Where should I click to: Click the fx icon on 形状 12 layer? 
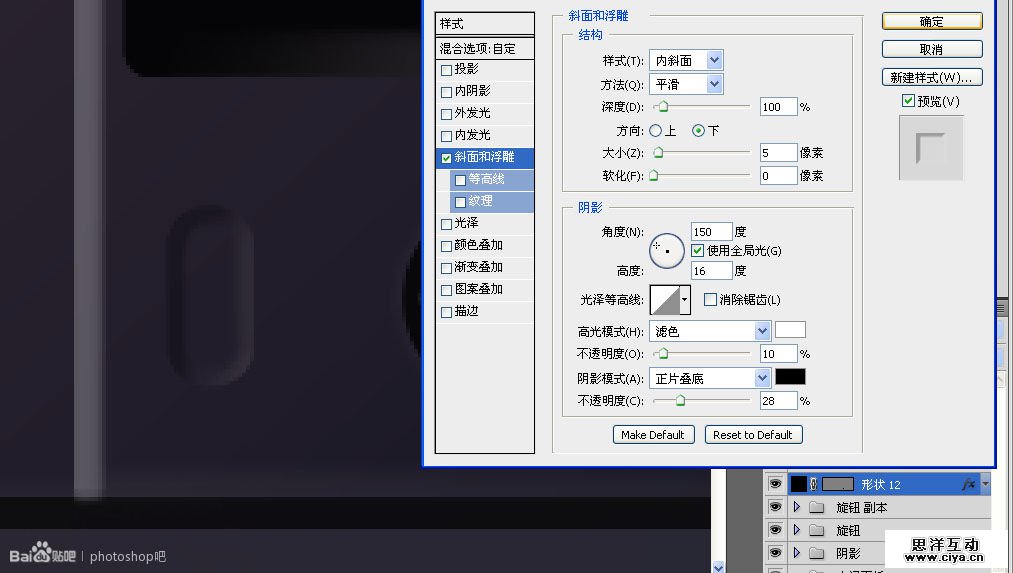point(968,484)
